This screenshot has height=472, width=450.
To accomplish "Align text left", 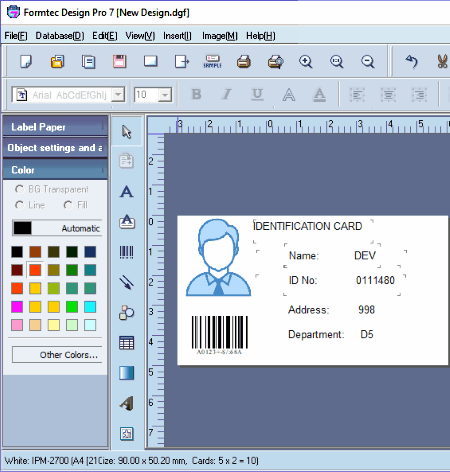I will point(357,95).
